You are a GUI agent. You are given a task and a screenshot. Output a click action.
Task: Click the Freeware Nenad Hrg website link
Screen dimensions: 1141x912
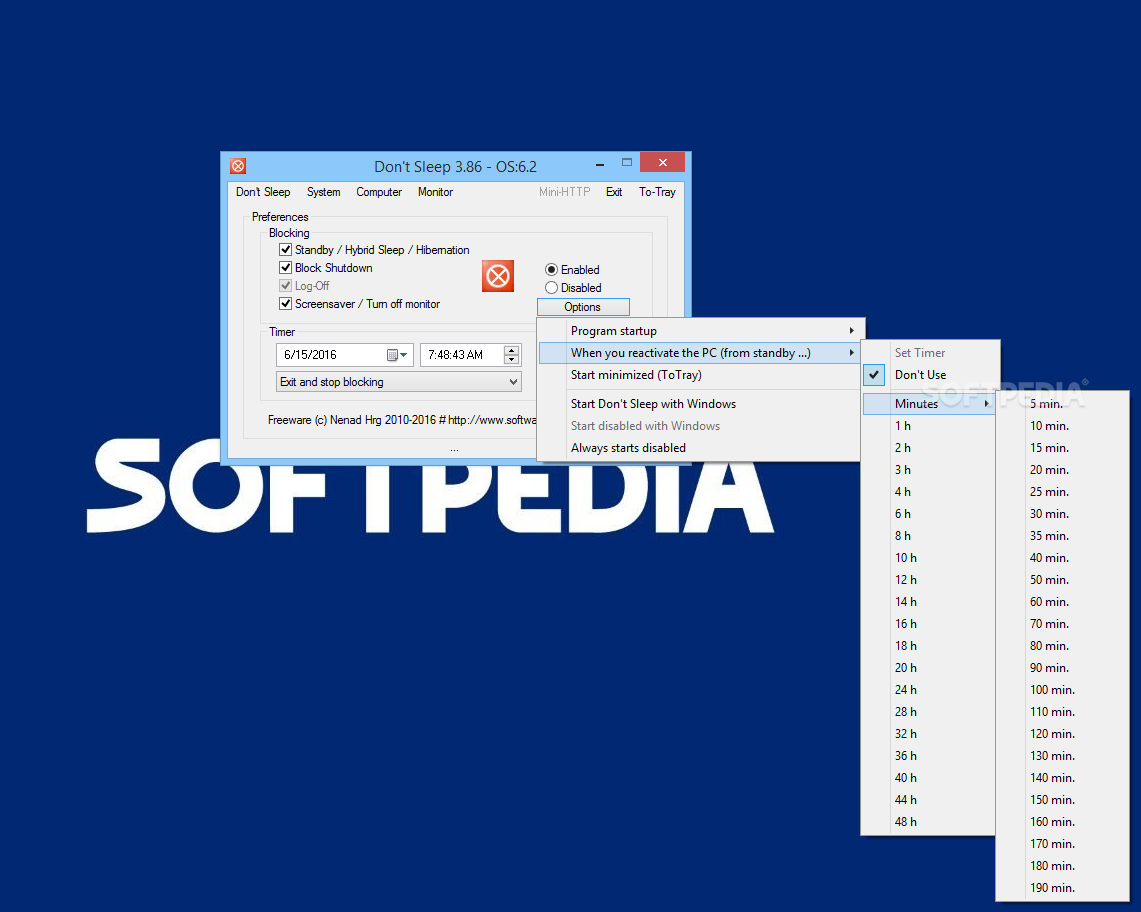402,420
